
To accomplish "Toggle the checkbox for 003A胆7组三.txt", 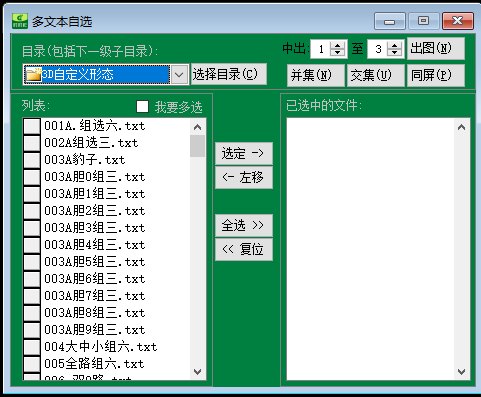I will tap(32, 296).
